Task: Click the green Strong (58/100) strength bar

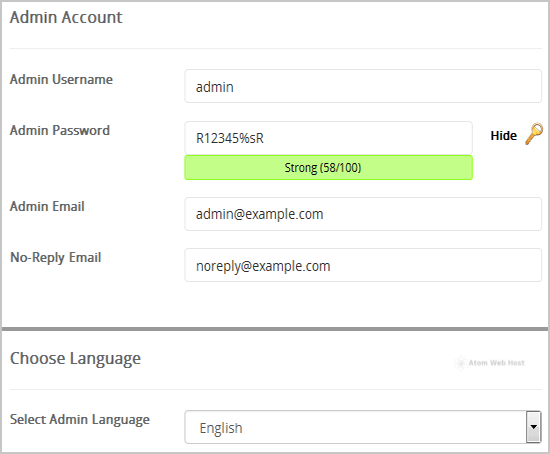Action: click(328, 168)
